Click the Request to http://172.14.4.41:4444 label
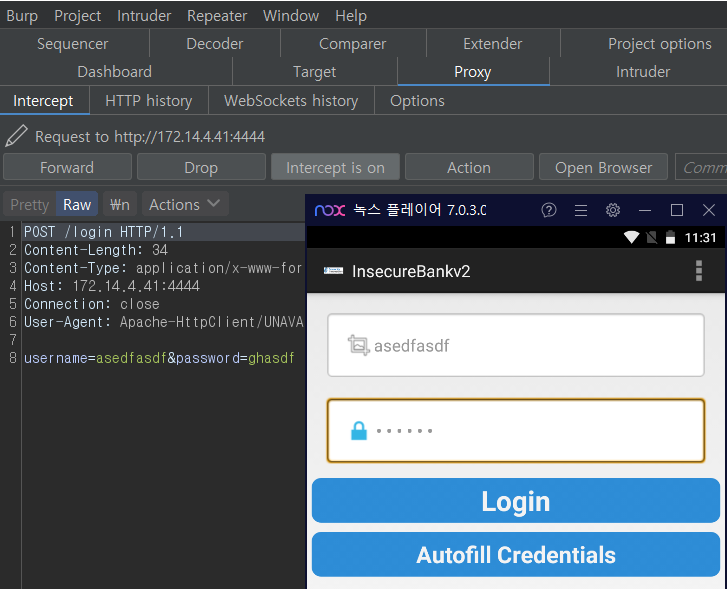This screenshot has height=589, width=727. pyautogui.click(x=150, y=136)
